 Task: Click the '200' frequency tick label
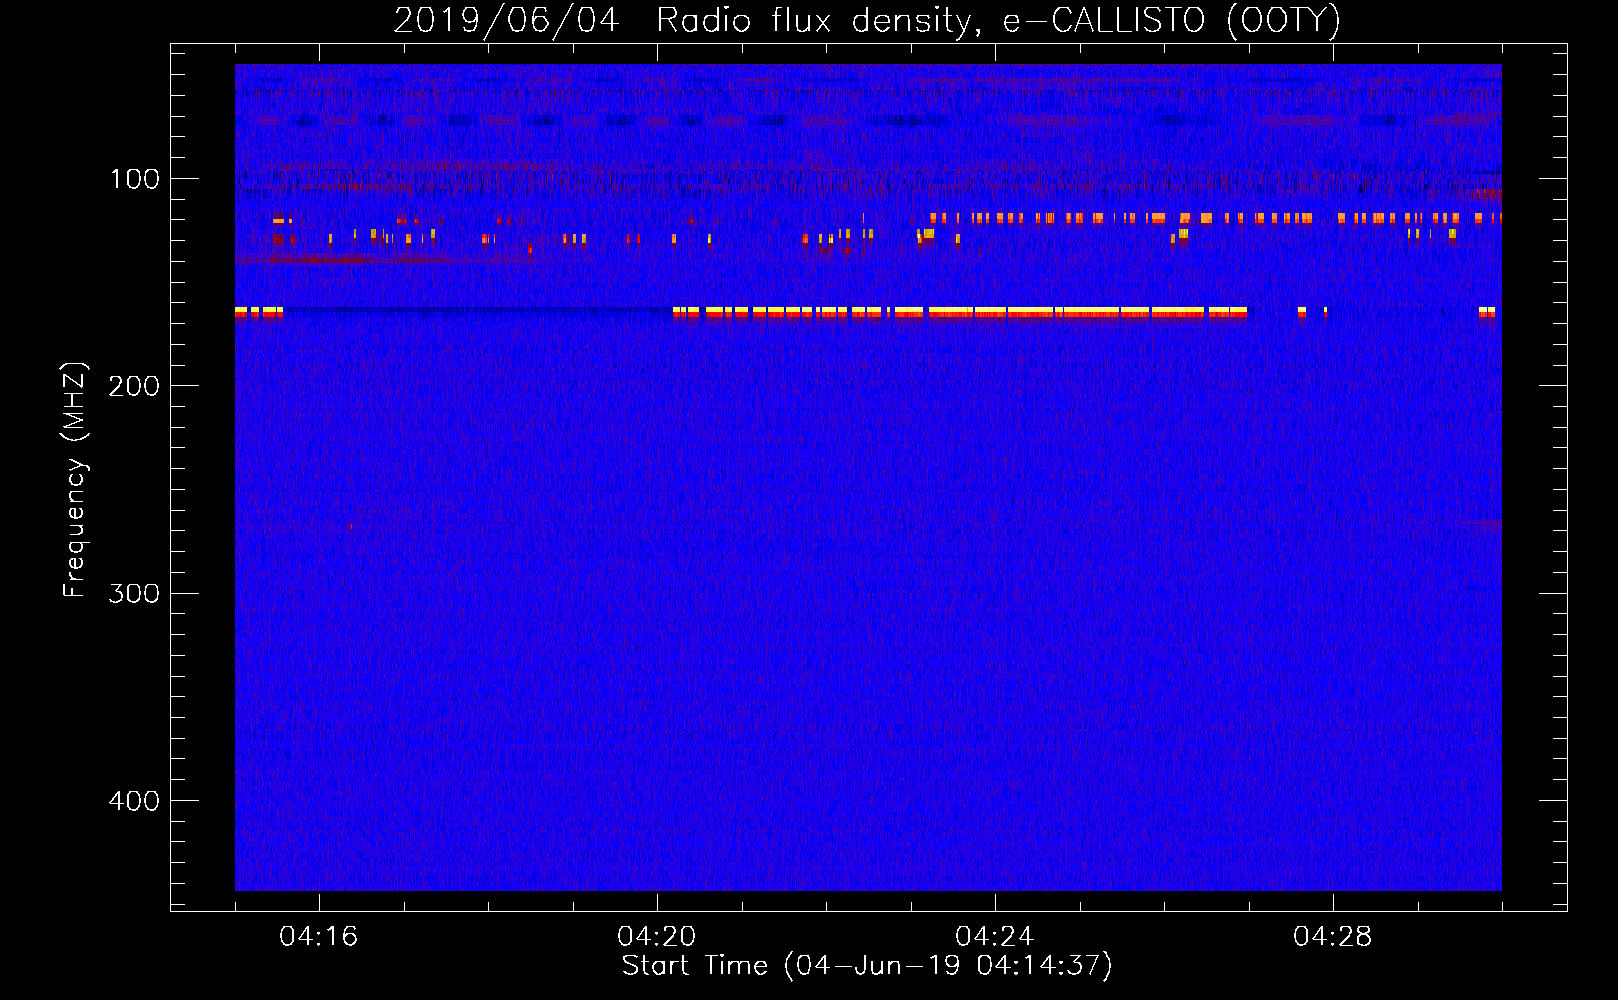pyautogui.click(x=135, y=386)
